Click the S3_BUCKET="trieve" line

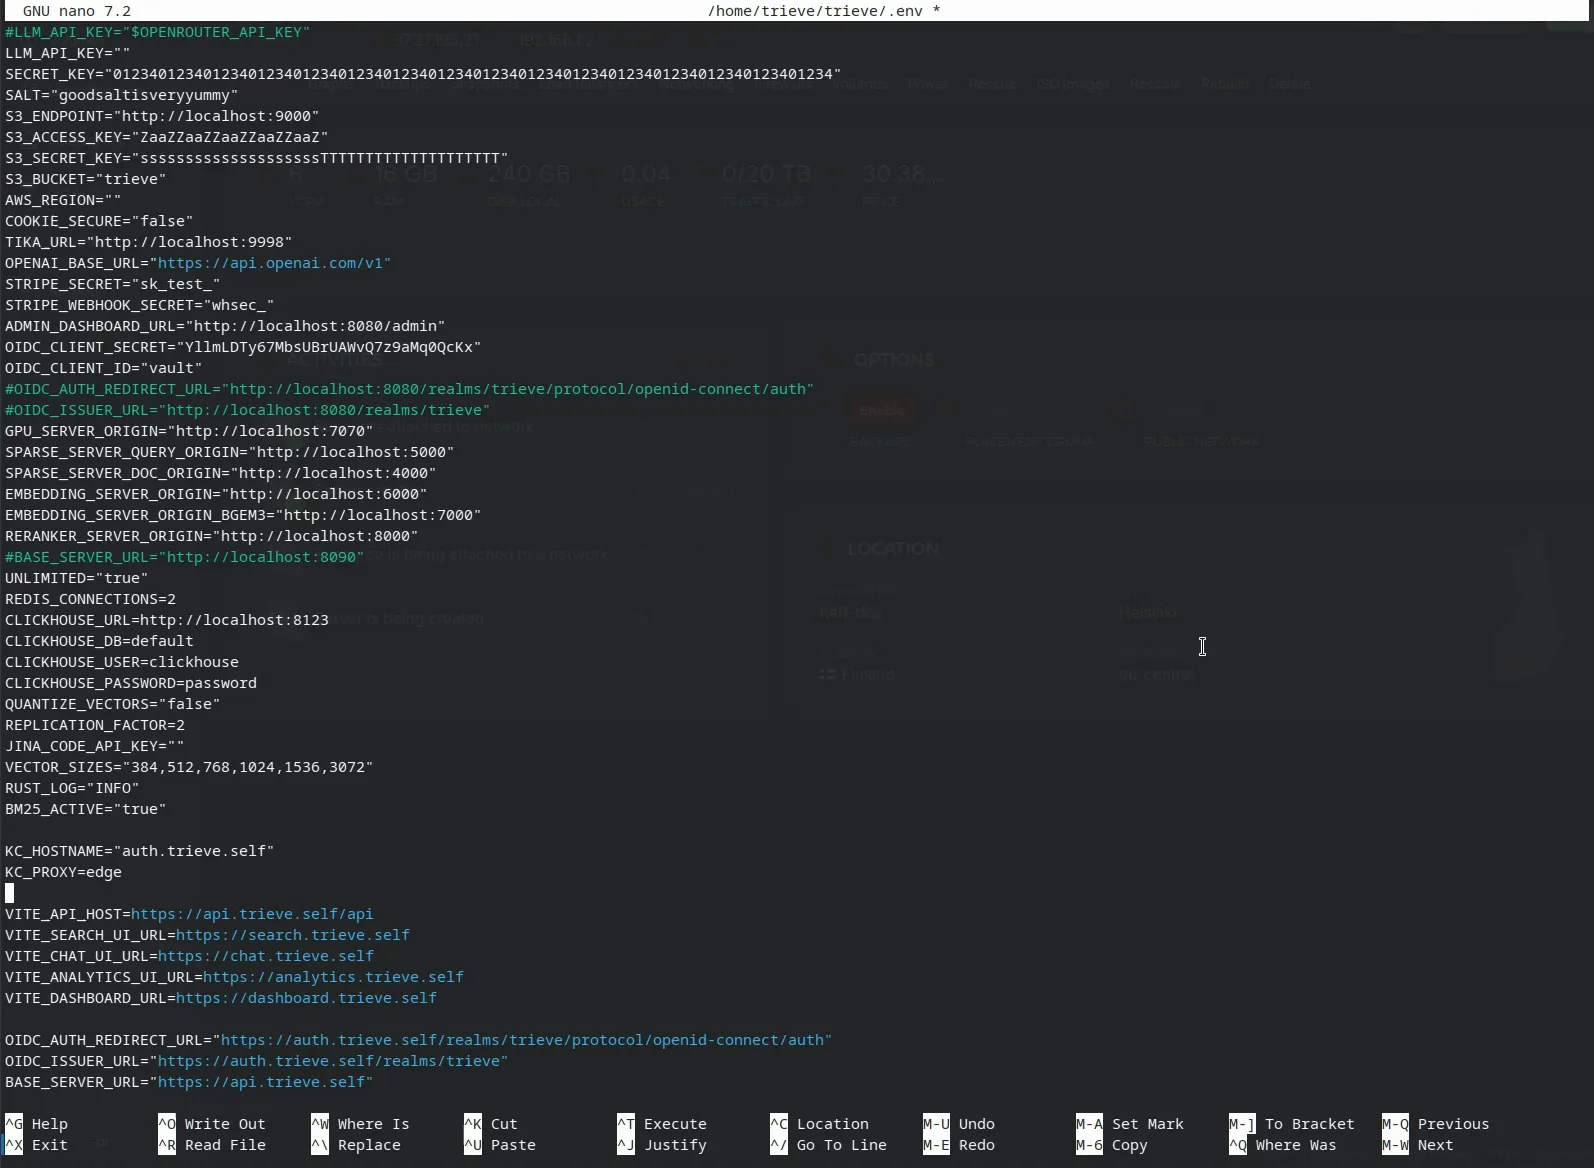tap(86, 179)
